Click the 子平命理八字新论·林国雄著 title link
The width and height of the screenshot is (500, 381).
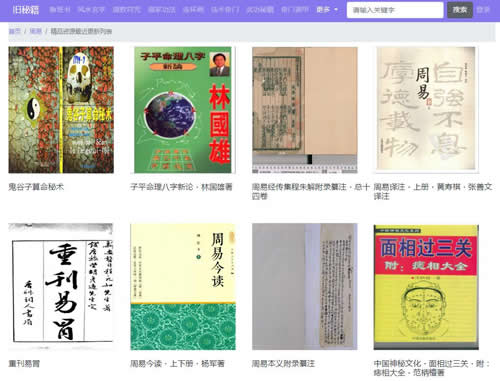tap(181, 187)
